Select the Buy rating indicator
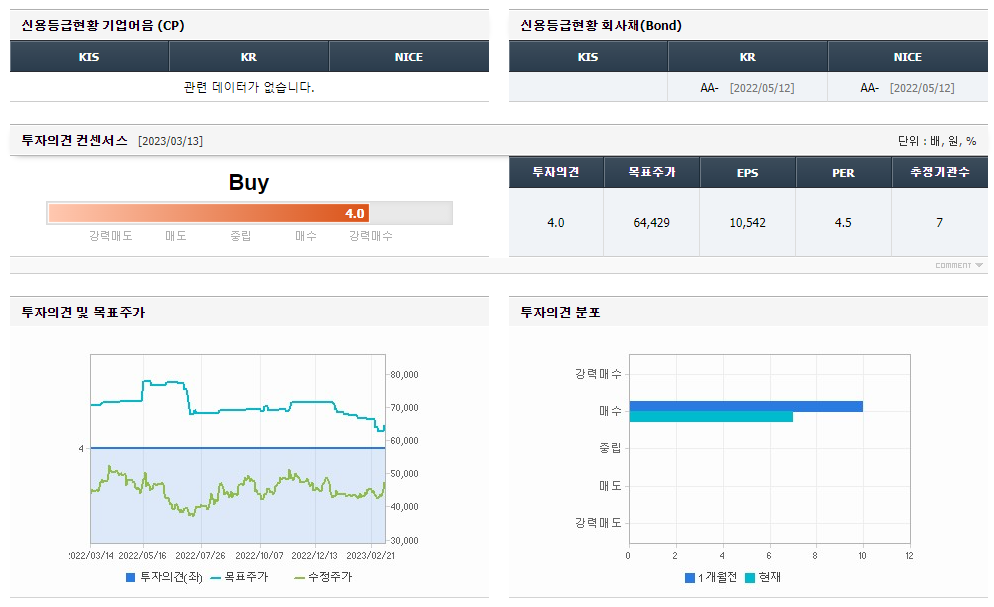994x607 pixels. click(x=247, y=182)
